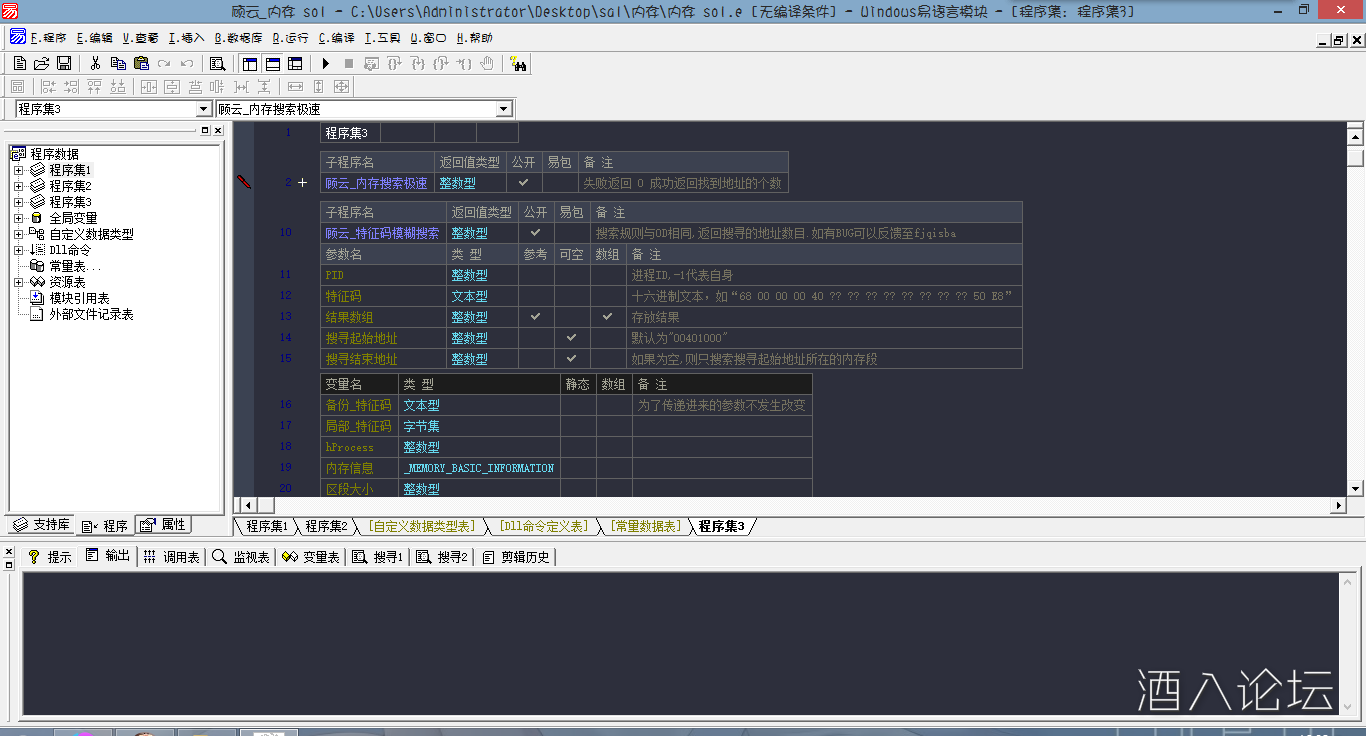Screen dimensions: 1366x736
Task: Click the Paste clipboard icon
Action: 141,64
